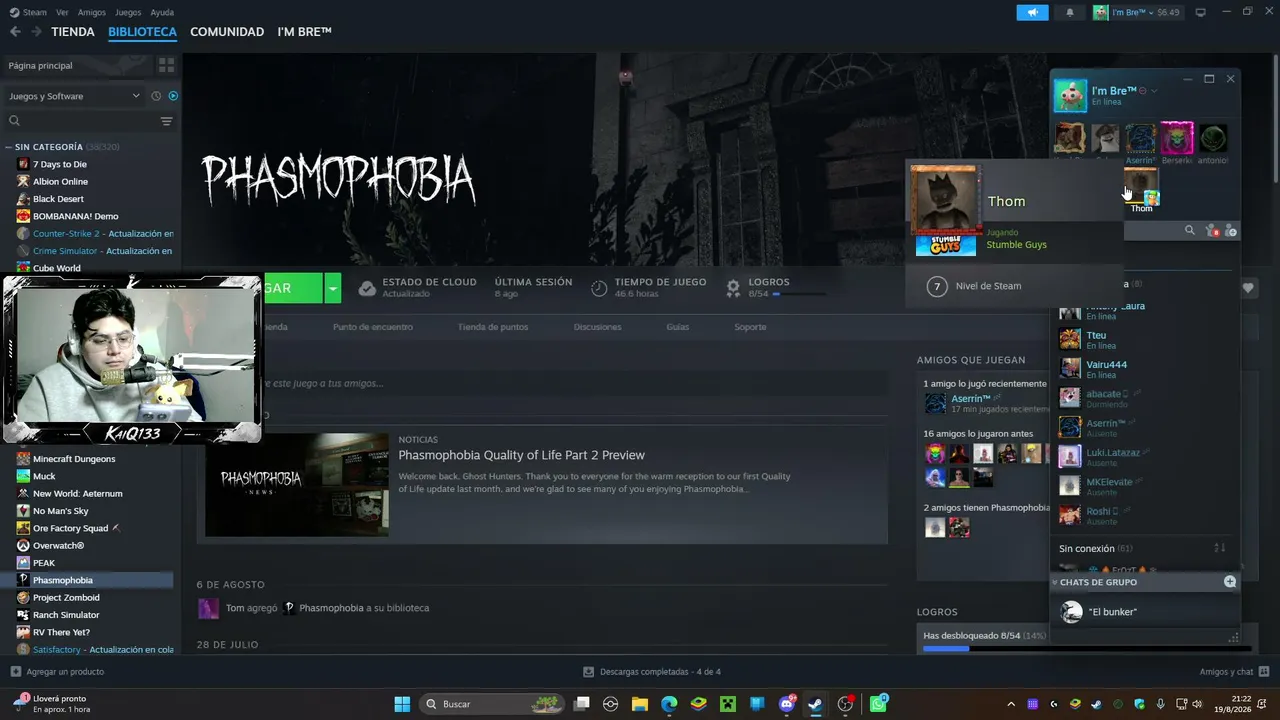The height and width of the screenshot is (720, 1280).
Task: Switch to the COMUNIDAD tab
Action: (227, 32)
